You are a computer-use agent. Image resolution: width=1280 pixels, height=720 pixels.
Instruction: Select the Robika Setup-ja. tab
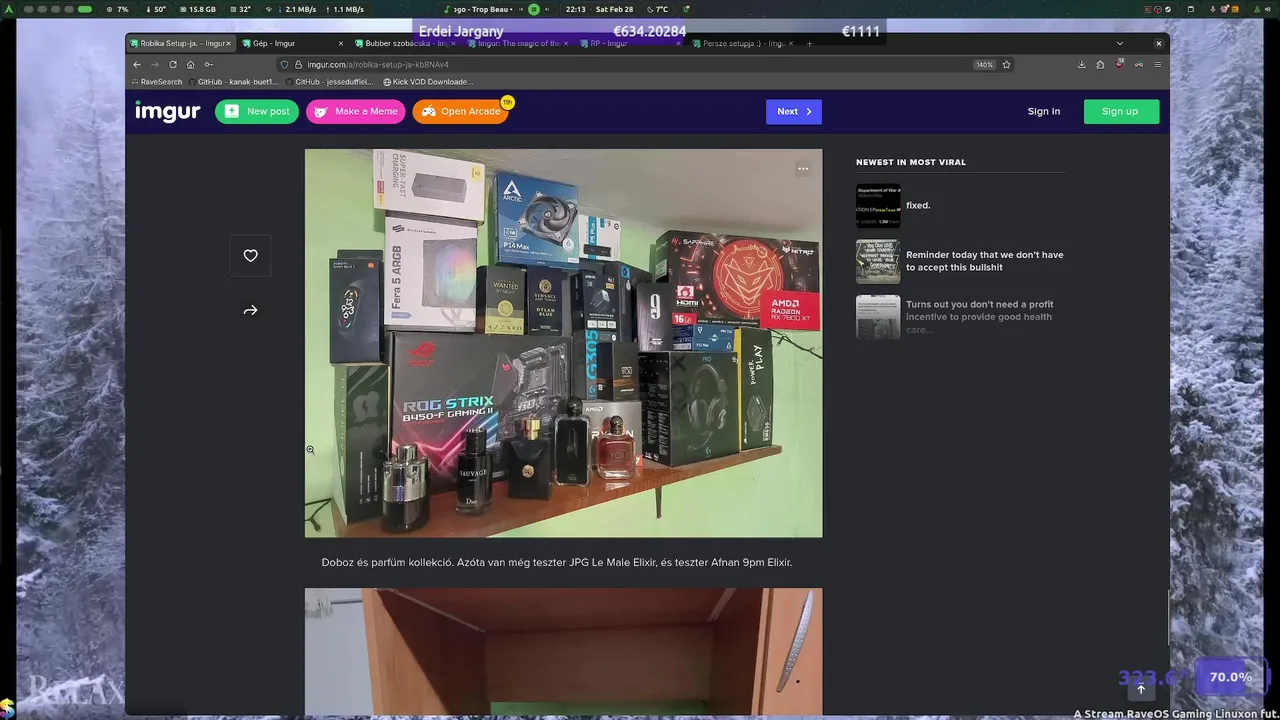[179, 44]
